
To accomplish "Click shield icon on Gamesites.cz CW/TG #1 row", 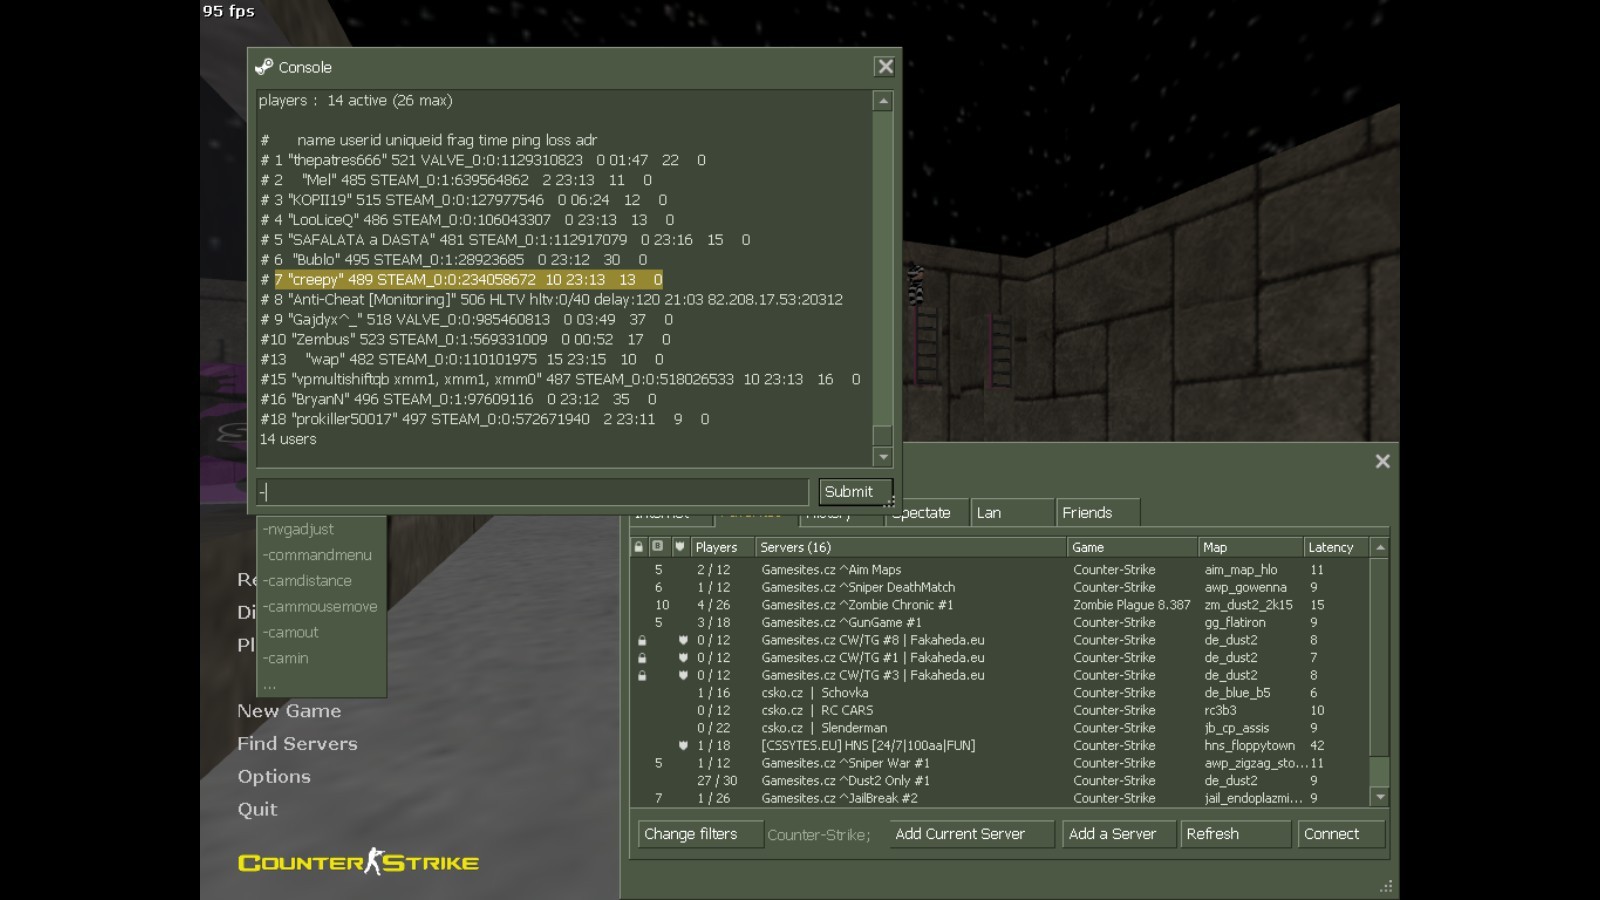I will coord(683,658).
